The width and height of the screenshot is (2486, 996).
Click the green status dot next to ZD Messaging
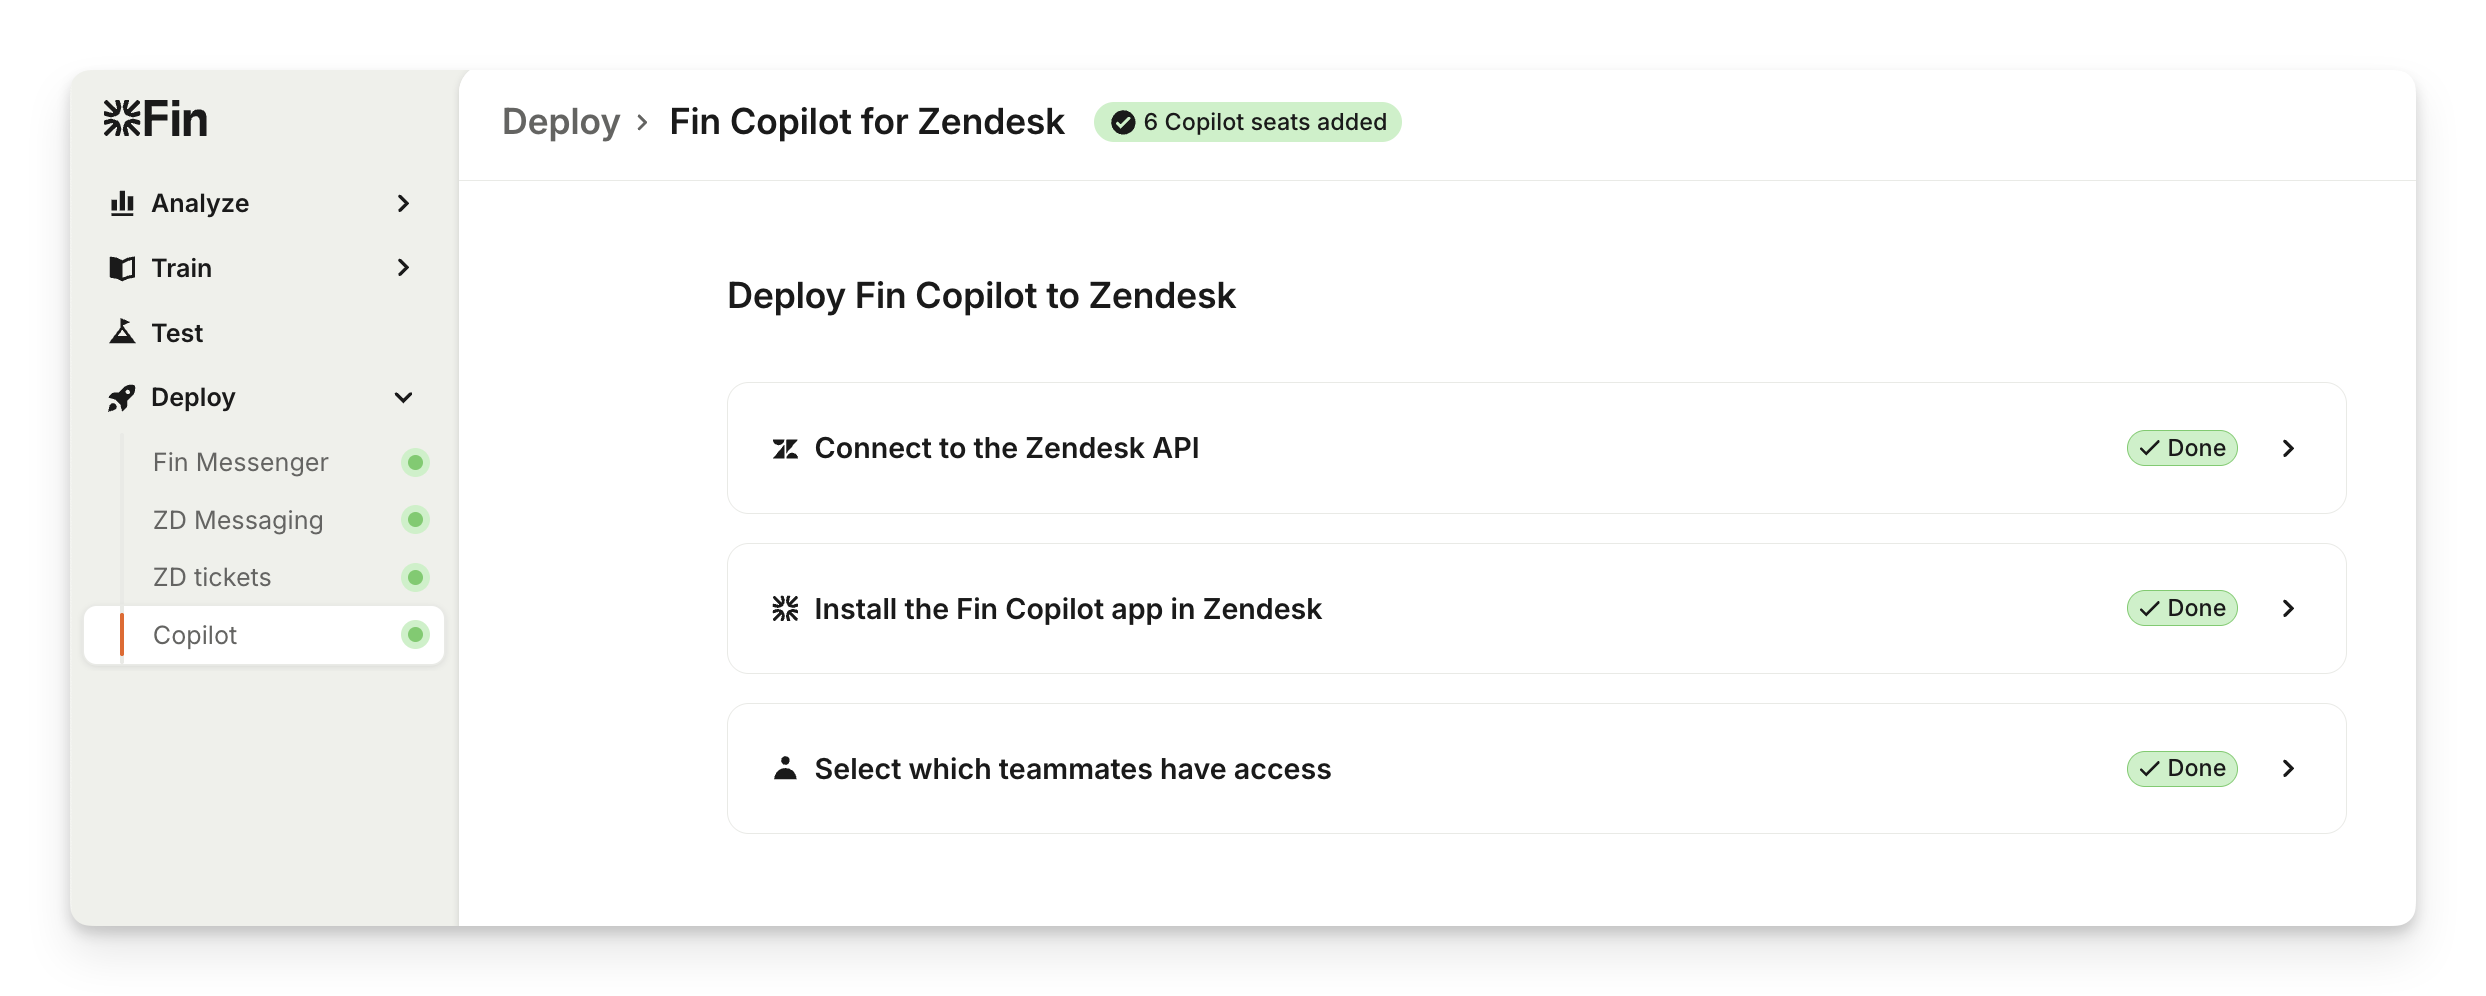coord(415,520)
